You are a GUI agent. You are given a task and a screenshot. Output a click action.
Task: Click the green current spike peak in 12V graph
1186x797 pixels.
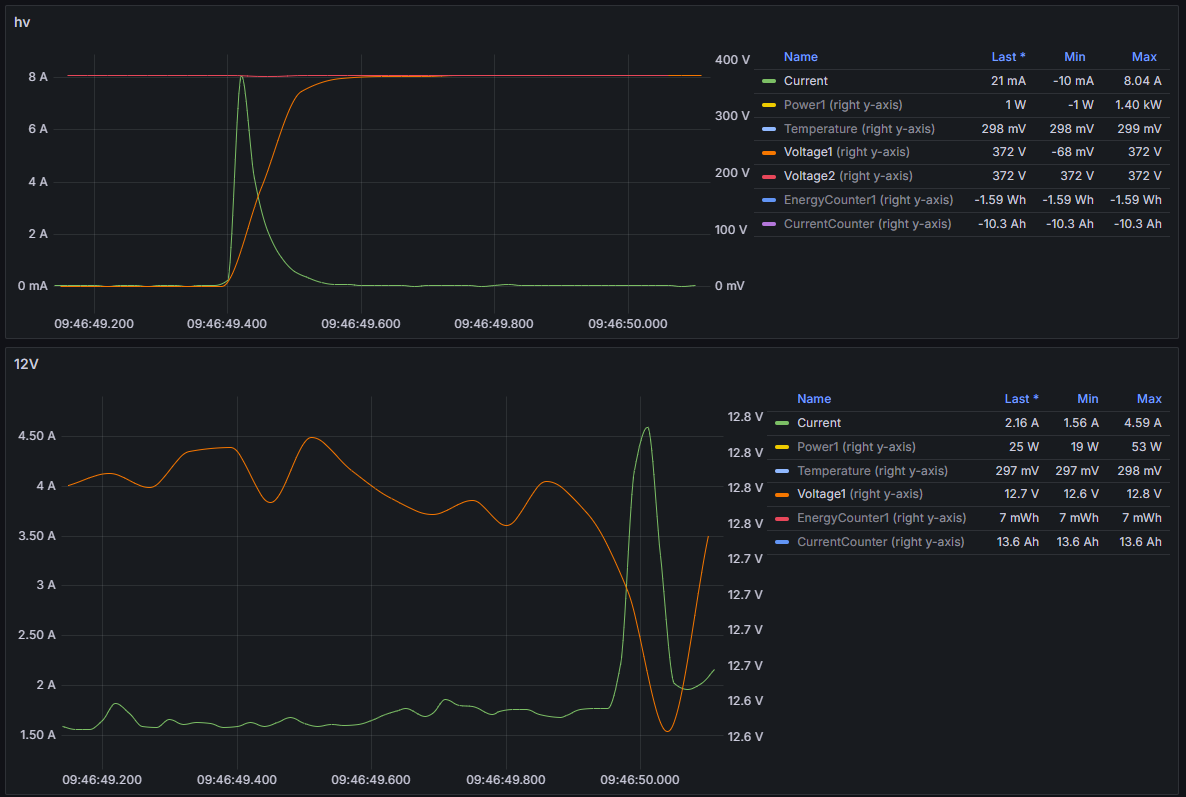pyautogui.click(x=647, y=428)
